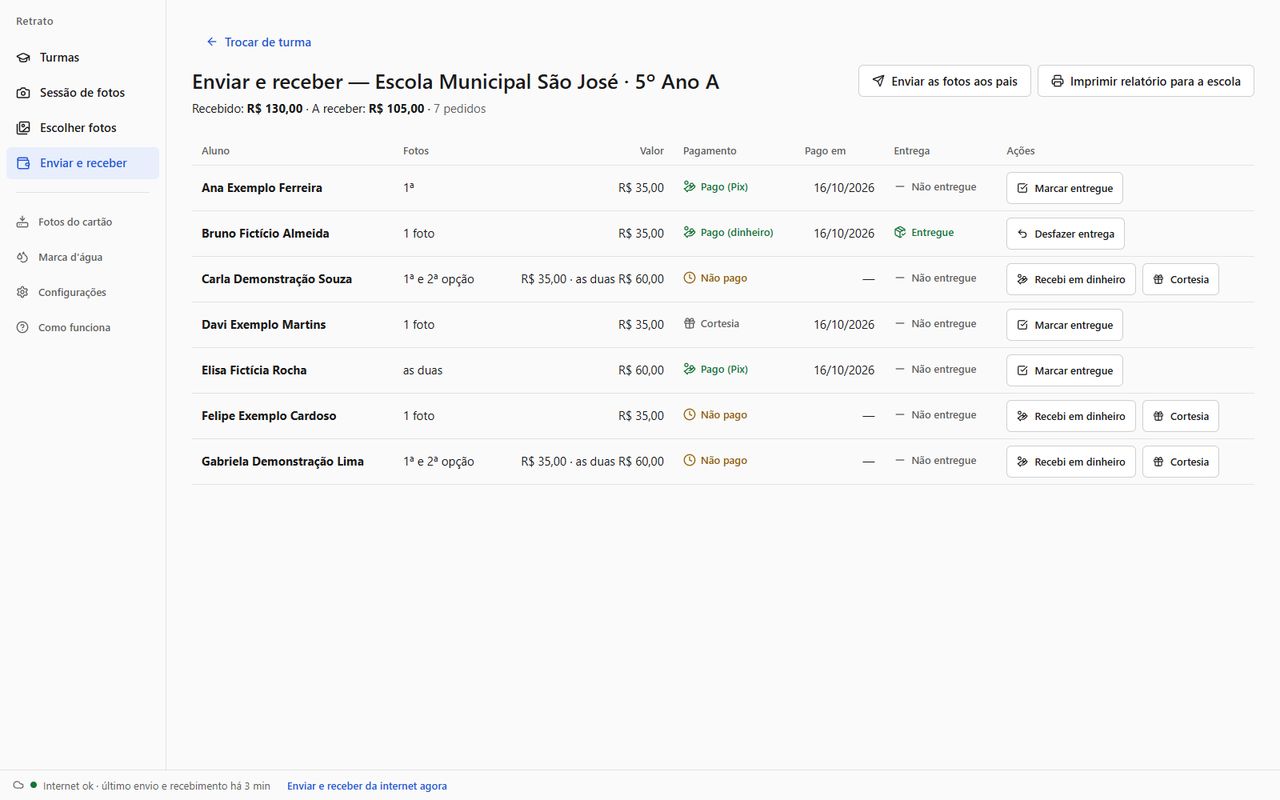Click Enviar as fotos aos pais
Viewport: 1280px width, 800px height.
944,81
